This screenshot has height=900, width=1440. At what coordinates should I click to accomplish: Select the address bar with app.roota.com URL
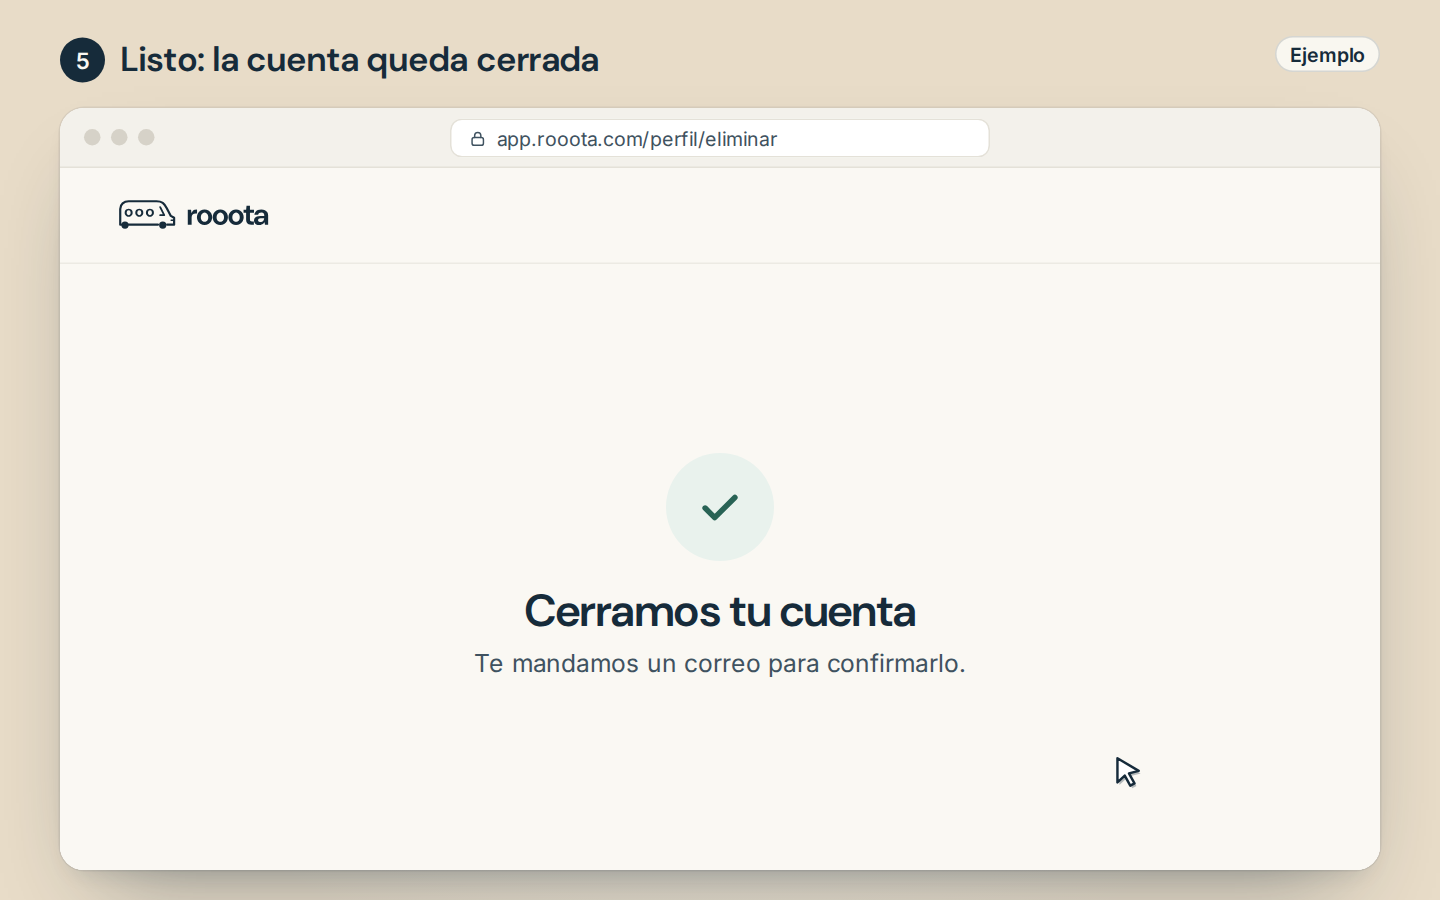720,138
